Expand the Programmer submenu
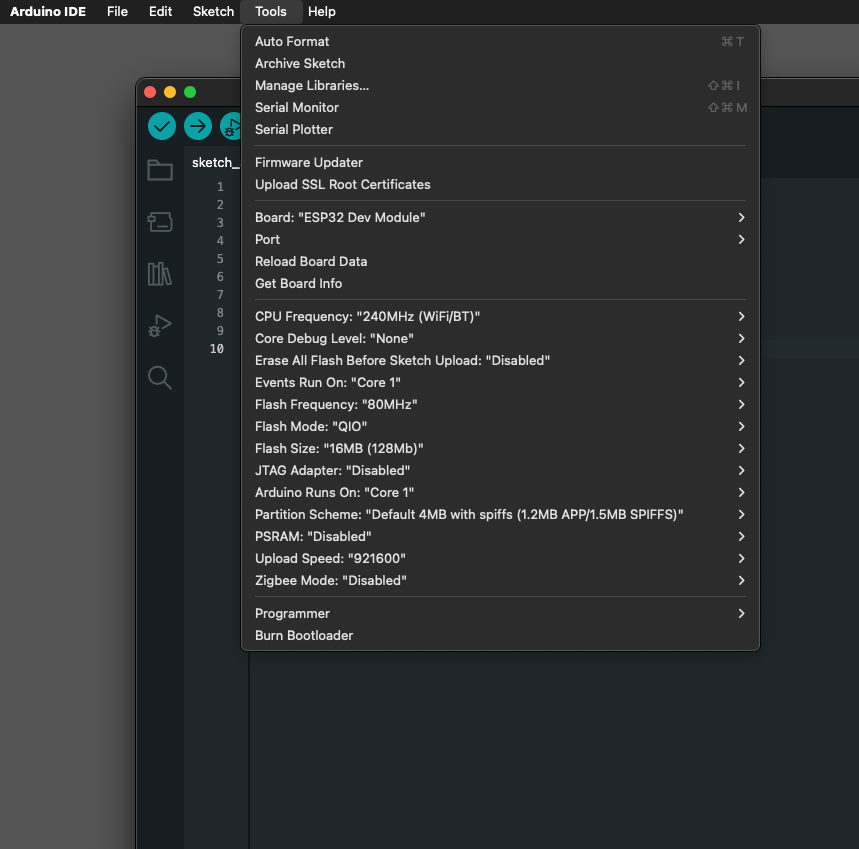The image size is (859, 849). pyautogui.click(x=500, y=613)
